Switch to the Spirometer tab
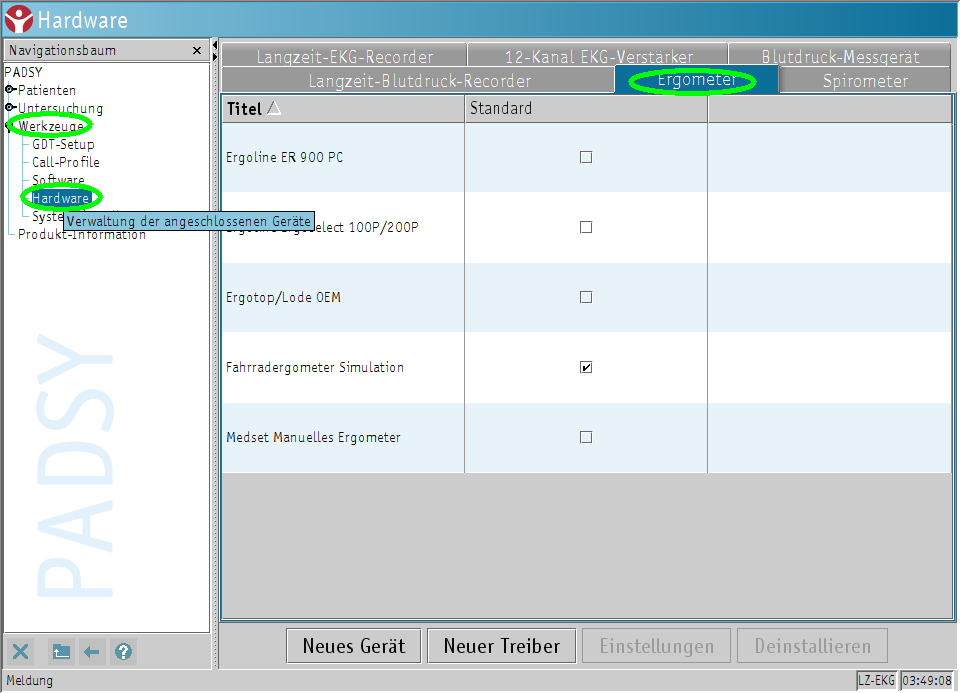The width and height of the screenshot is (960, 693). pos(865,81)
